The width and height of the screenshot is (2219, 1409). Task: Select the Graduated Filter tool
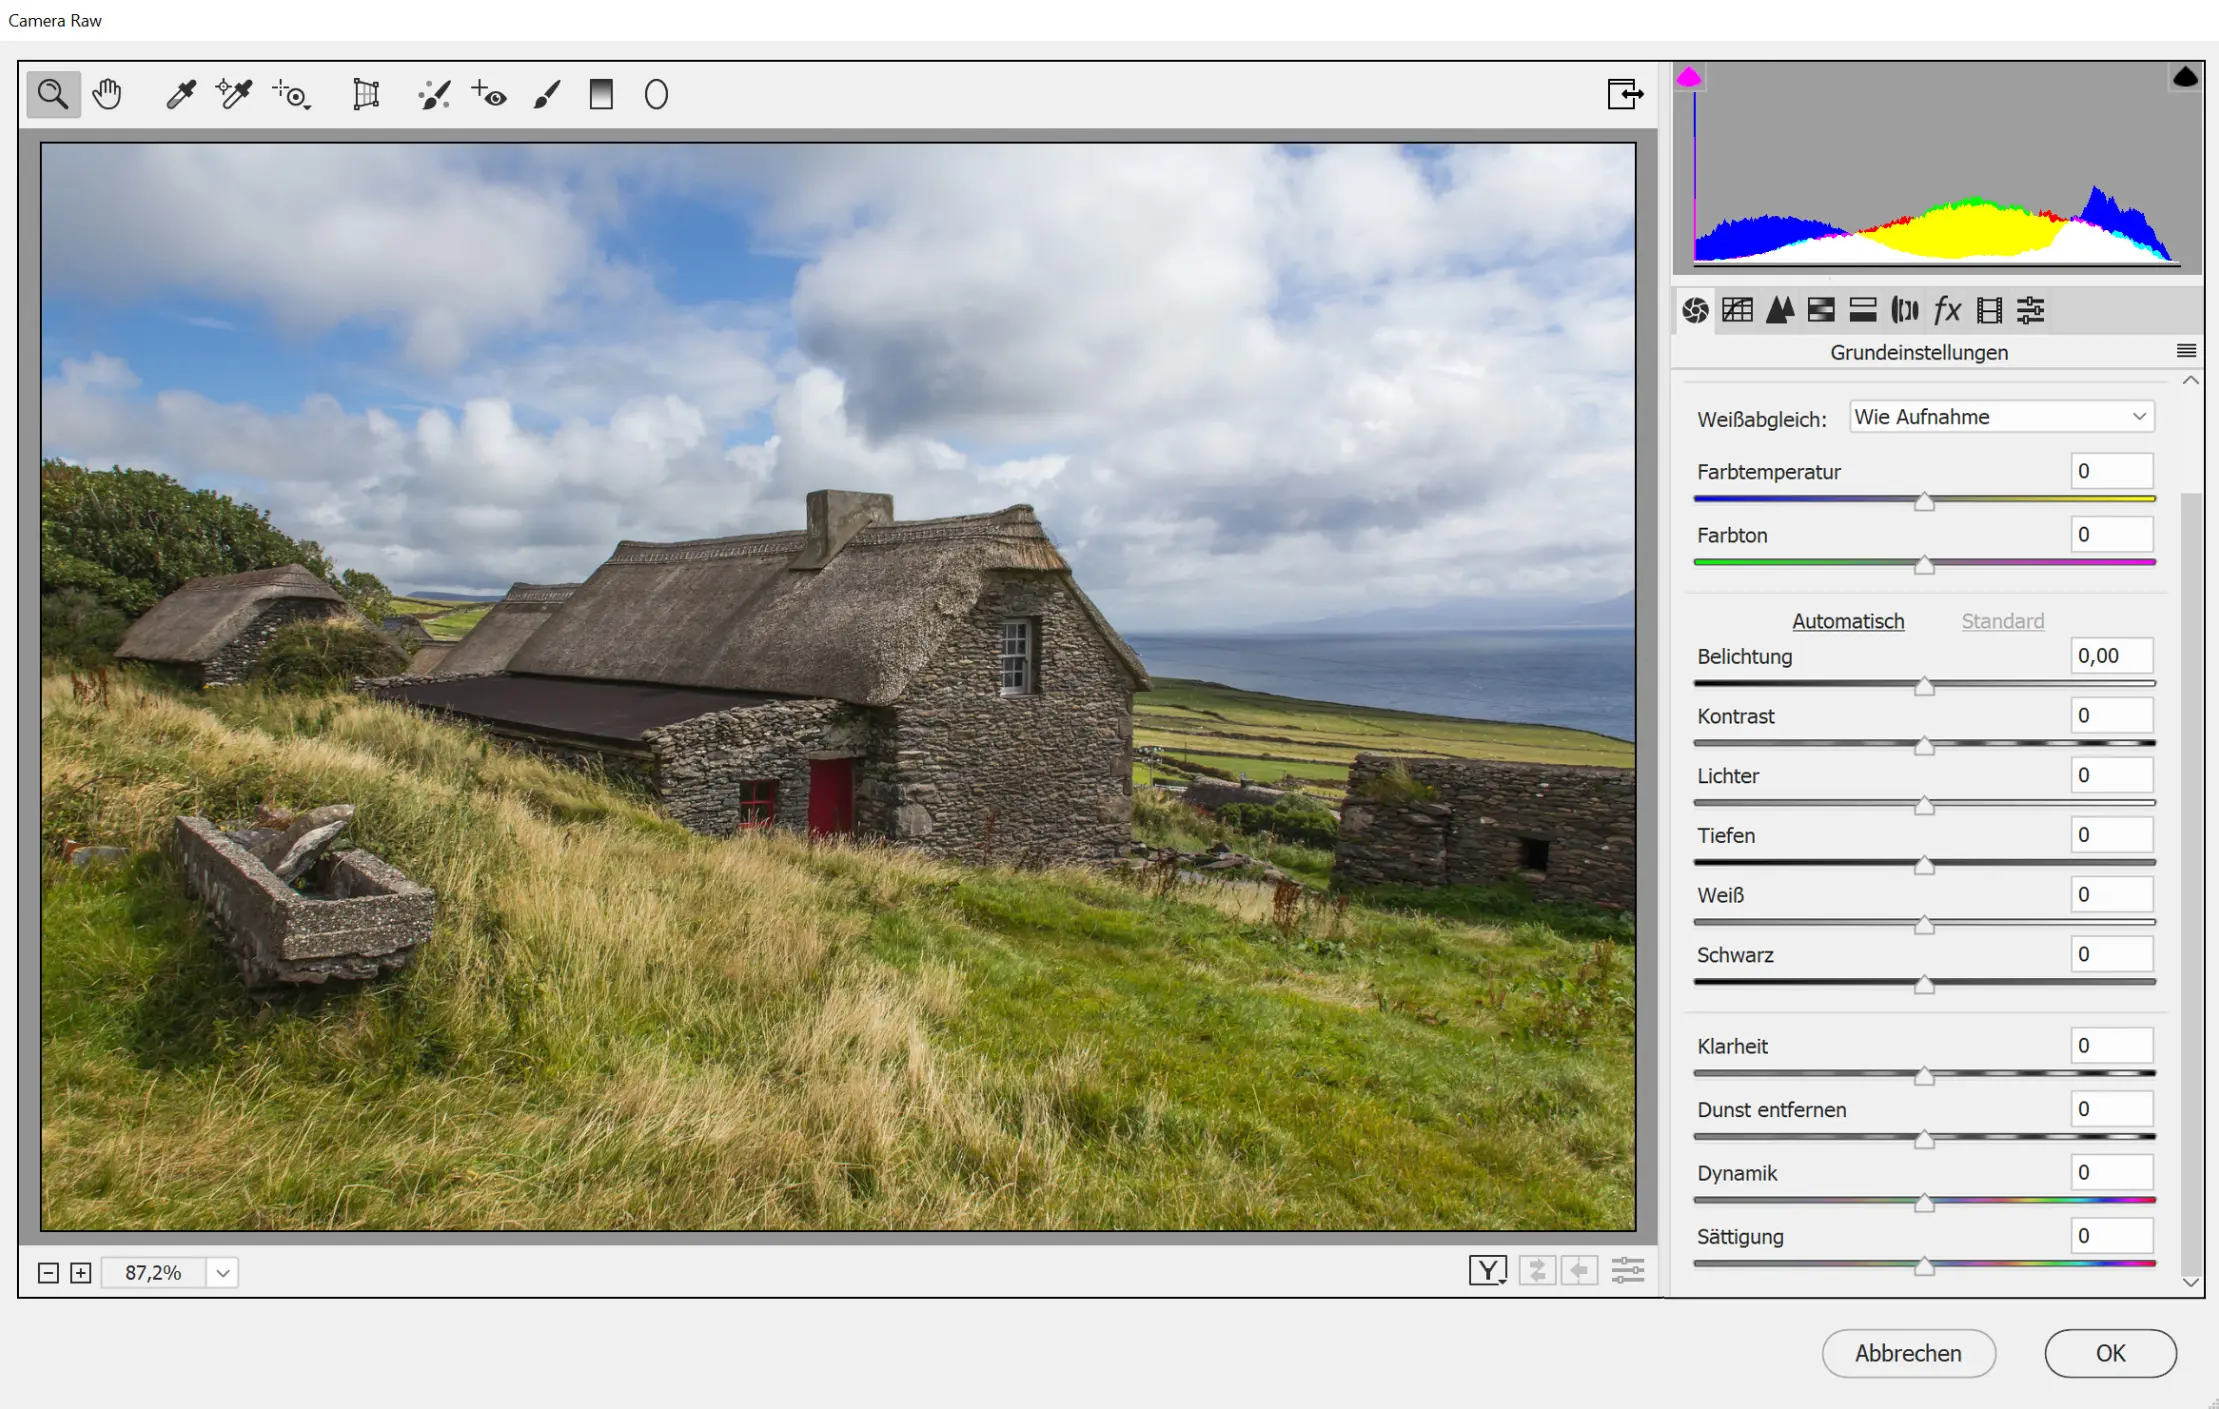pyautogui.click(x=601, y=95)
